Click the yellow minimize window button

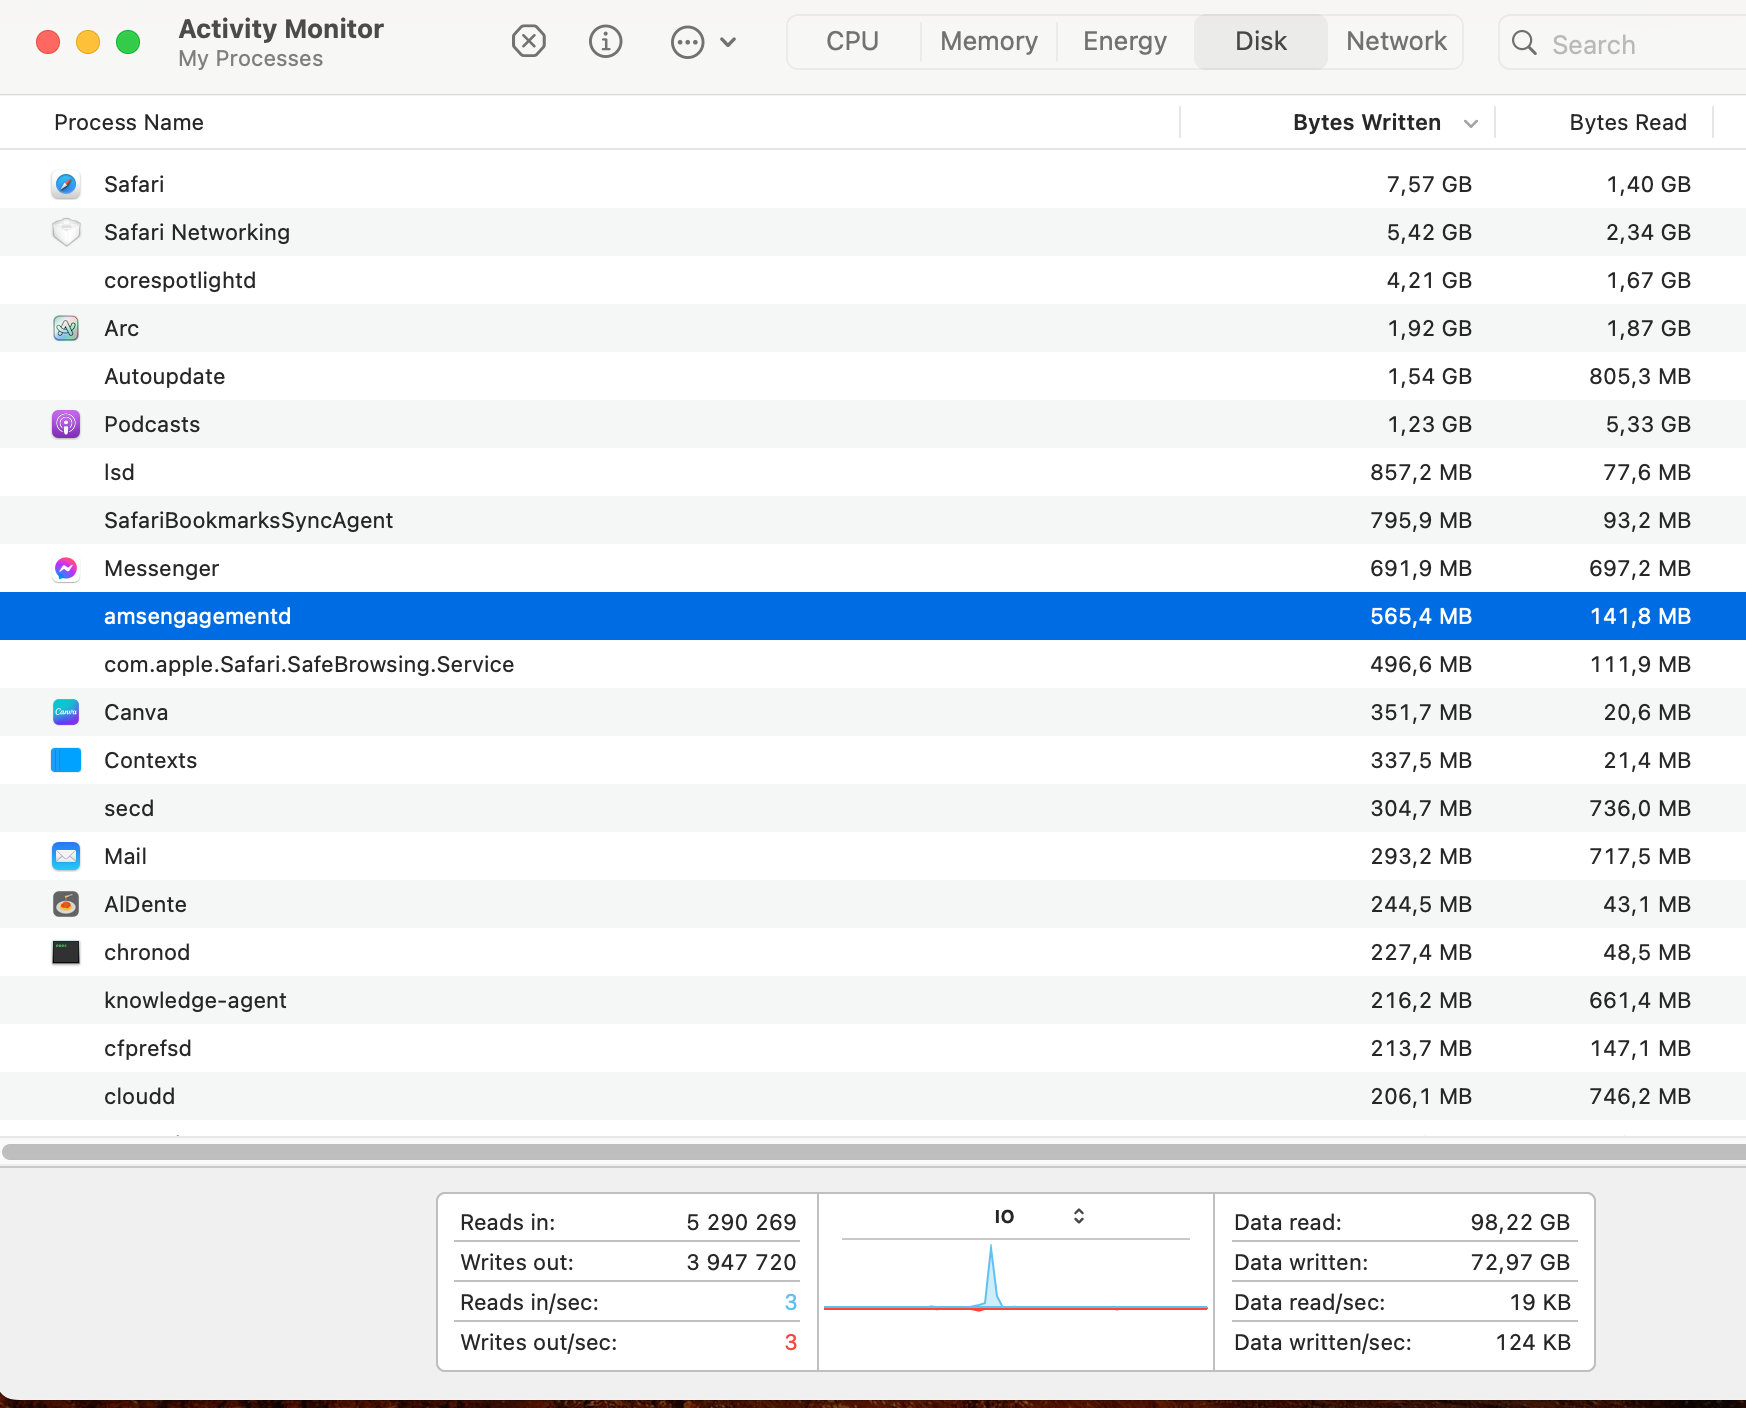88,42
